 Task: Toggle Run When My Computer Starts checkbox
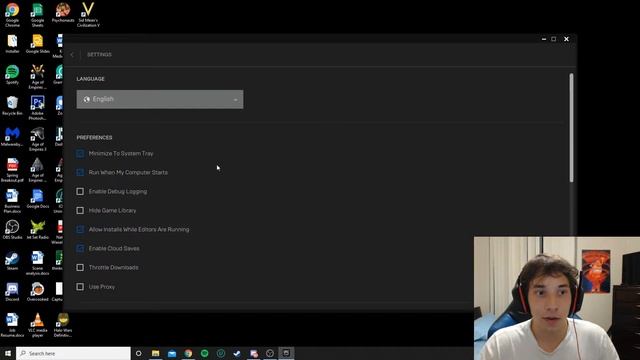[x=80, y=172]
